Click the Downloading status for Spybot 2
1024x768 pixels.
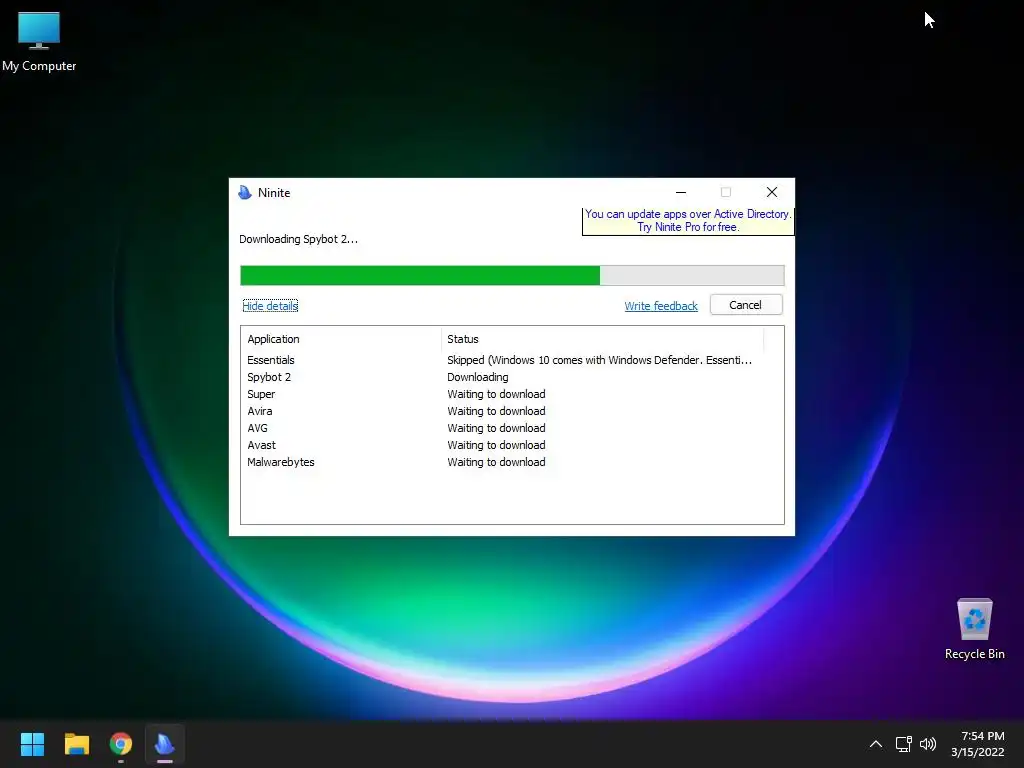tap(477, 377)
